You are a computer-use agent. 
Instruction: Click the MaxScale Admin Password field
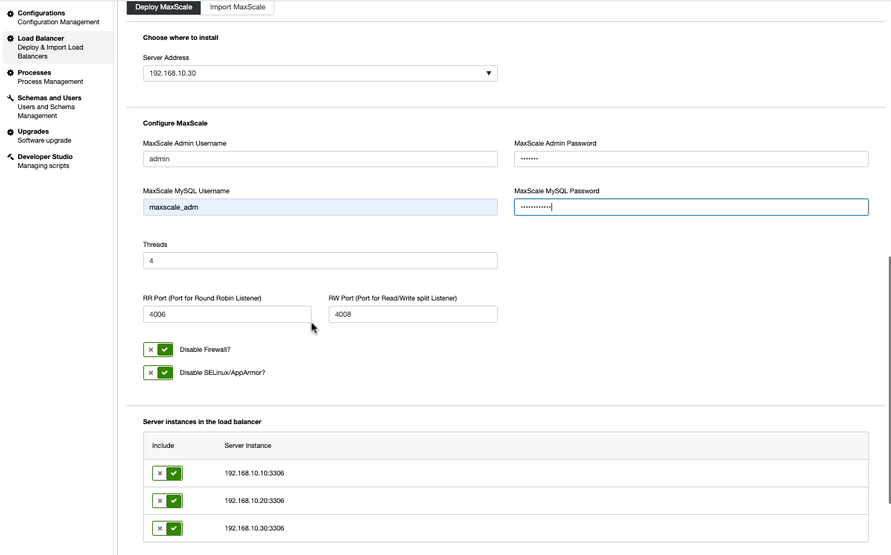691,159
